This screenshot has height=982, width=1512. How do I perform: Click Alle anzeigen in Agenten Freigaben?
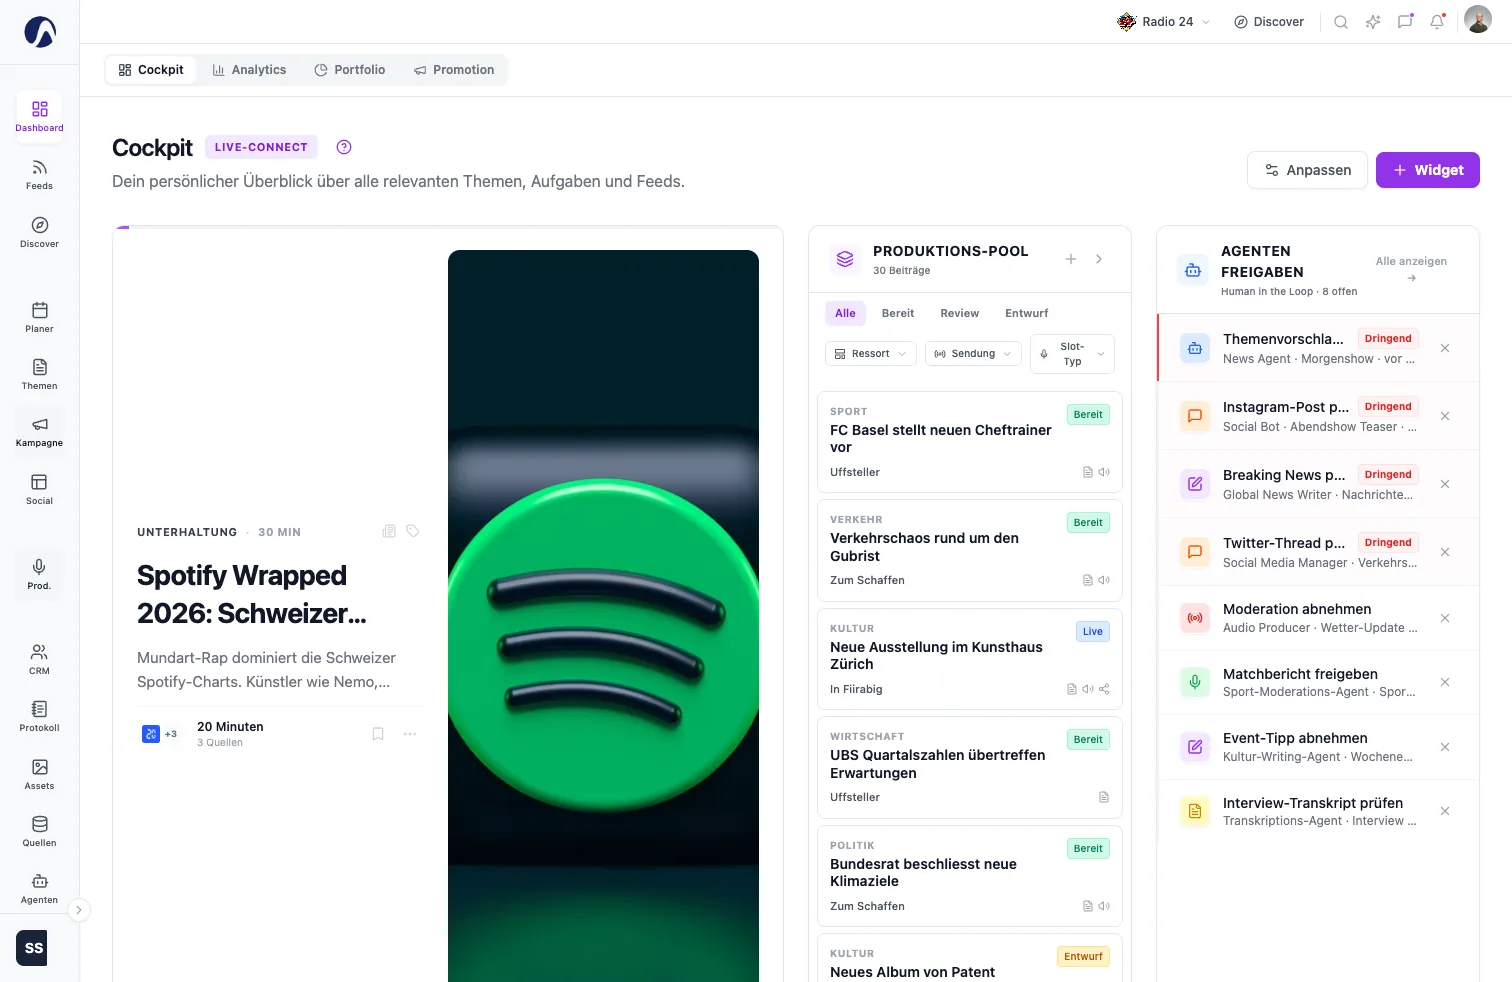[1411, 269]
